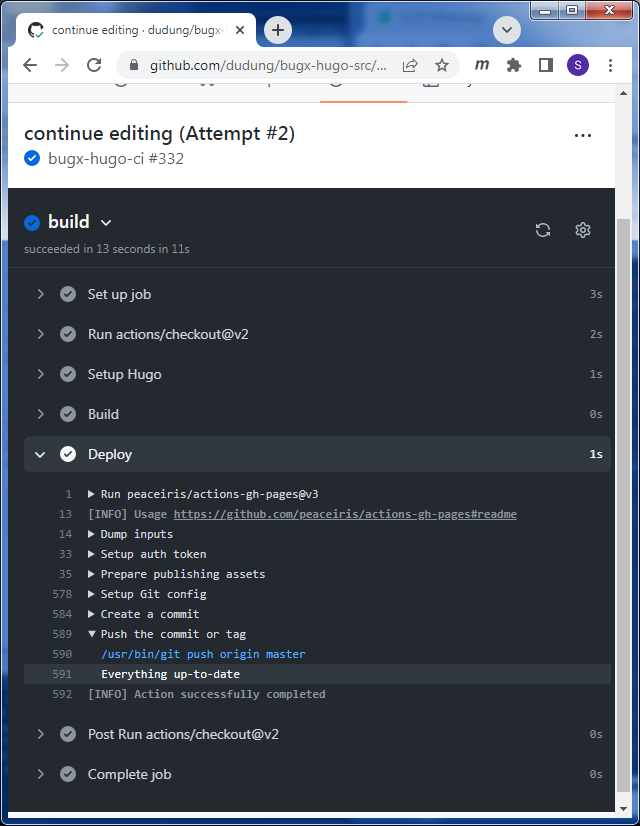Open the purple S profile avatar

coord(578,65)
